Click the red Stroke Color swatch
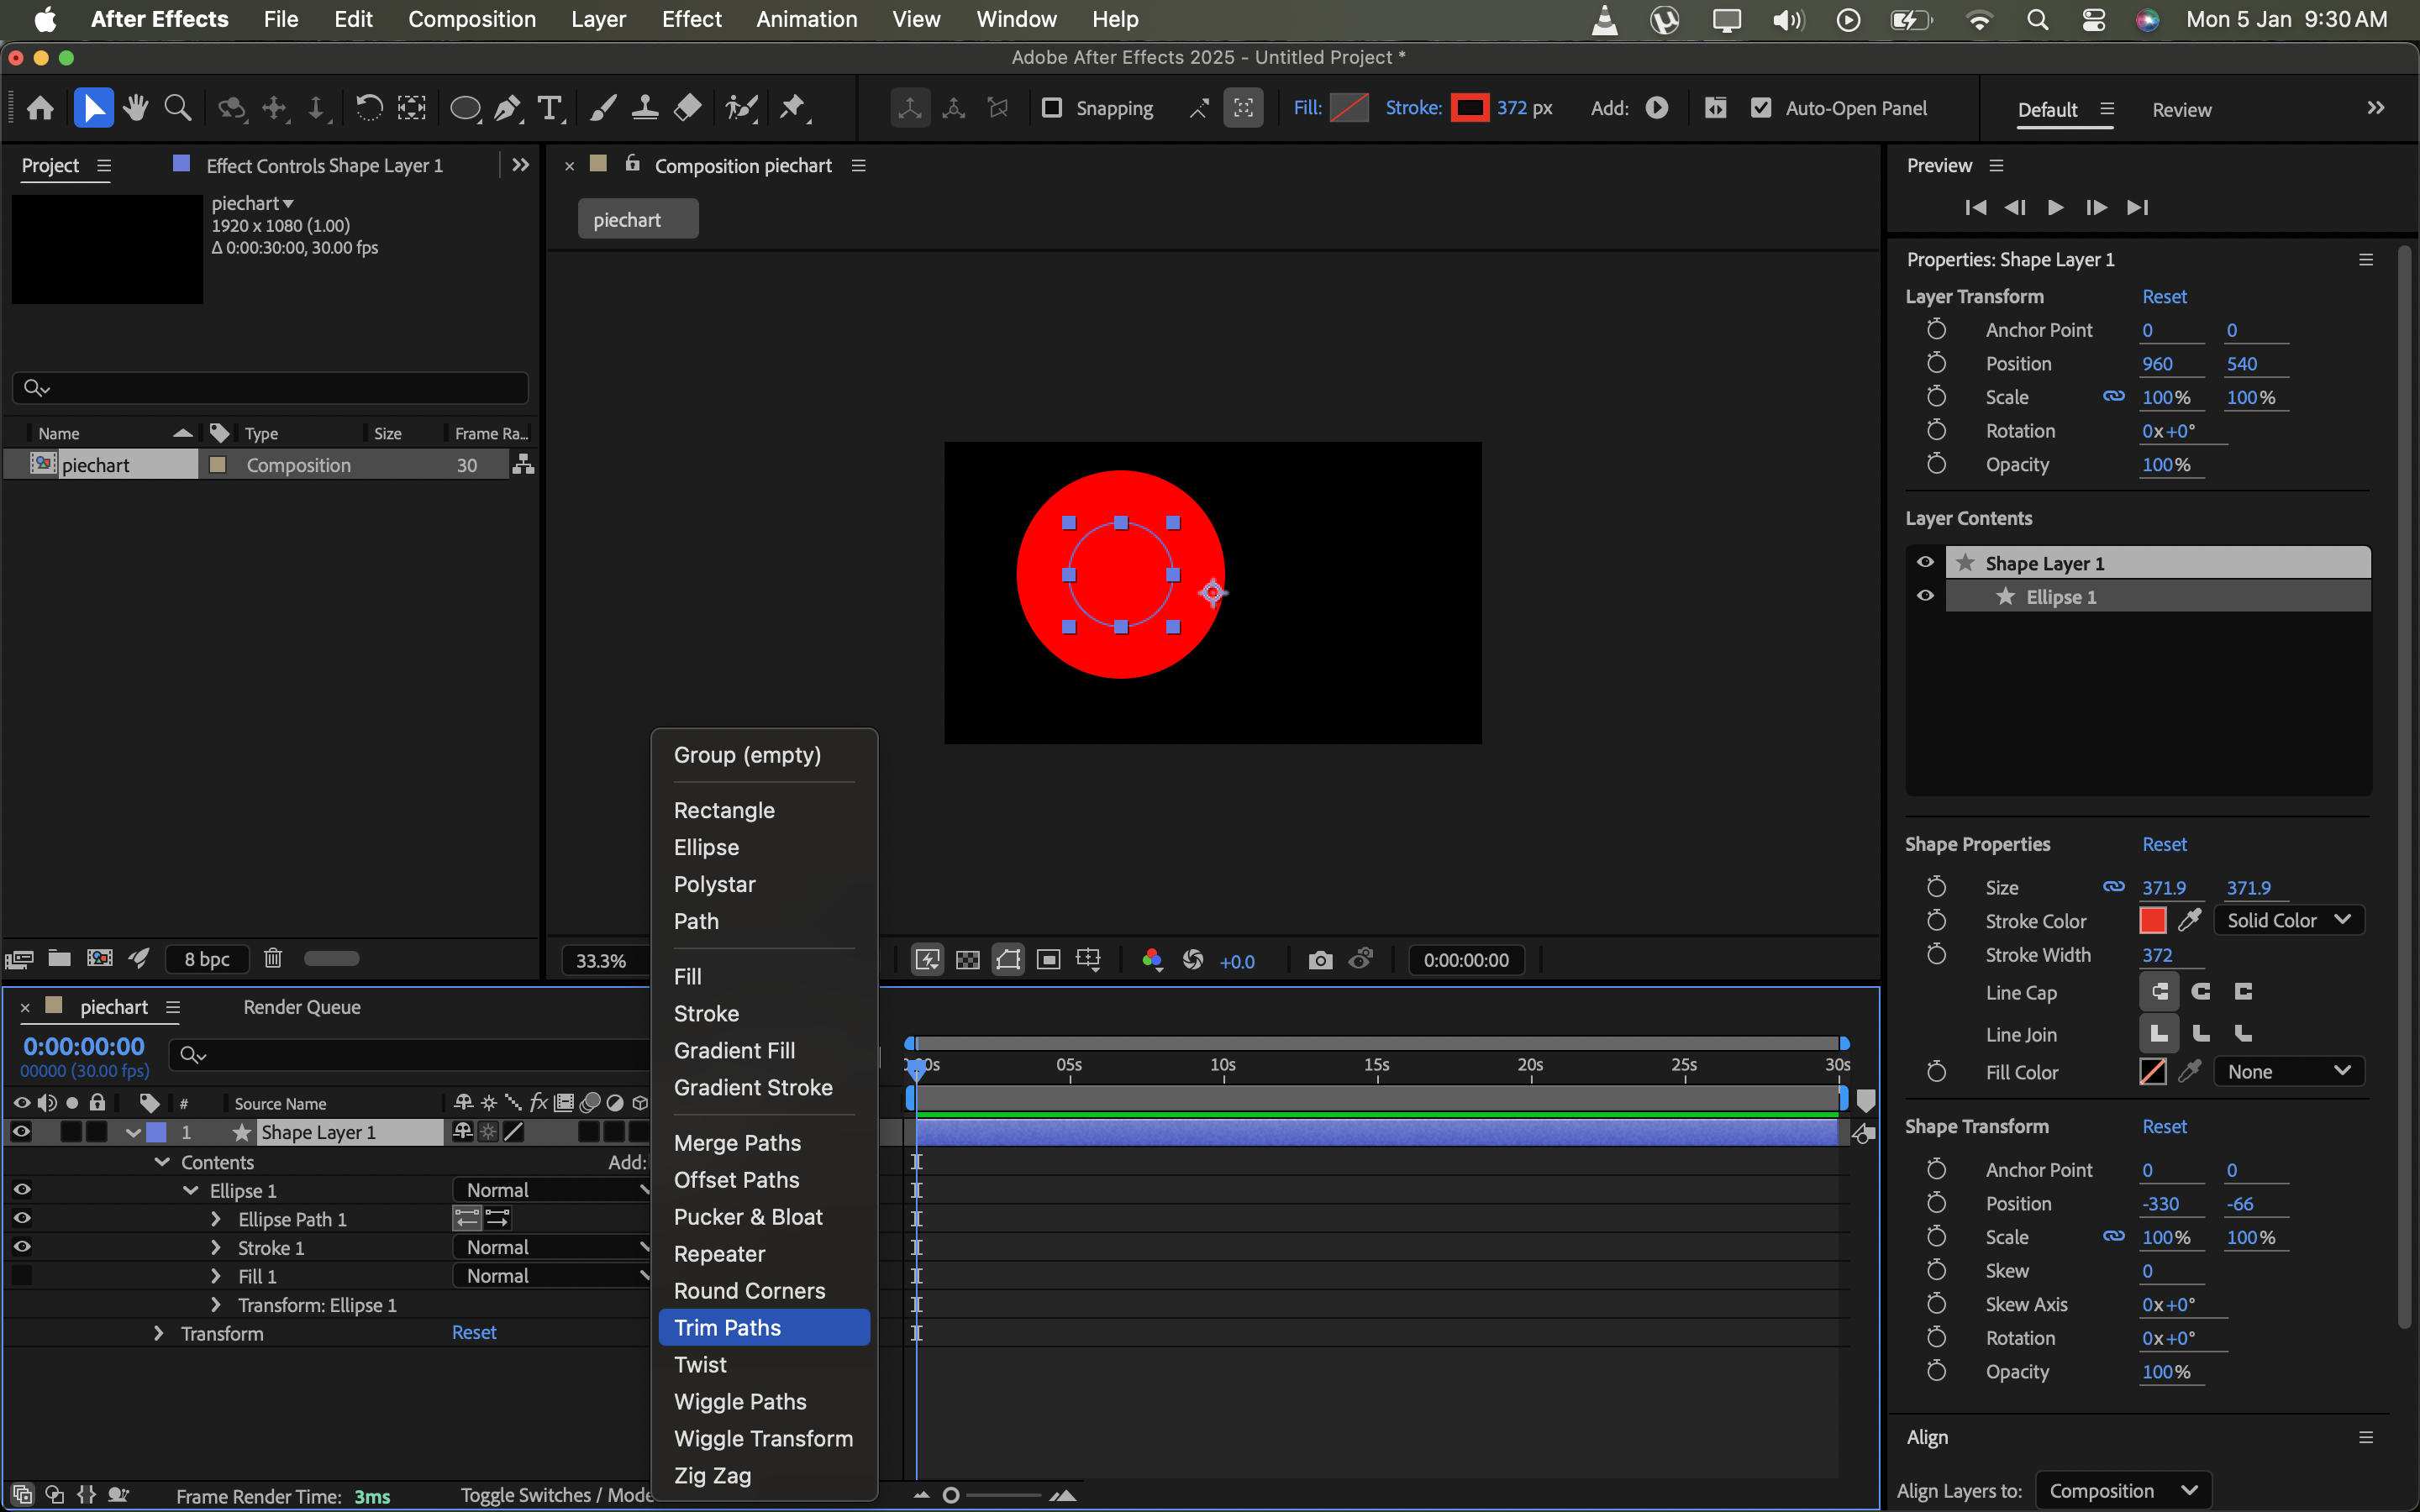Screen dimensions: 2420x1512 point(2152,920)
